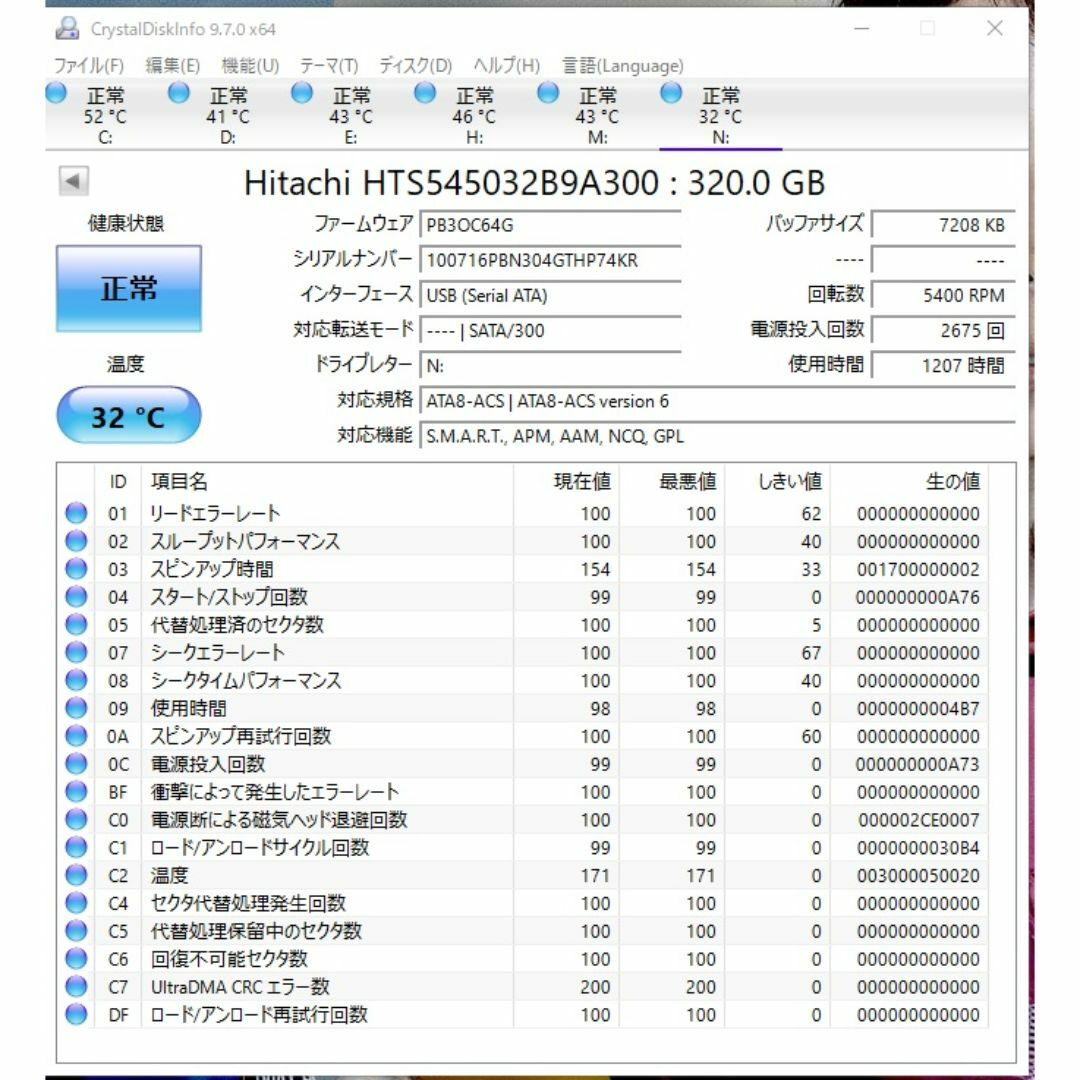Click the 現在値 column header
Image resolution: width=1080 pixels, height=1080 pixels.
click(x=566, y=481)
